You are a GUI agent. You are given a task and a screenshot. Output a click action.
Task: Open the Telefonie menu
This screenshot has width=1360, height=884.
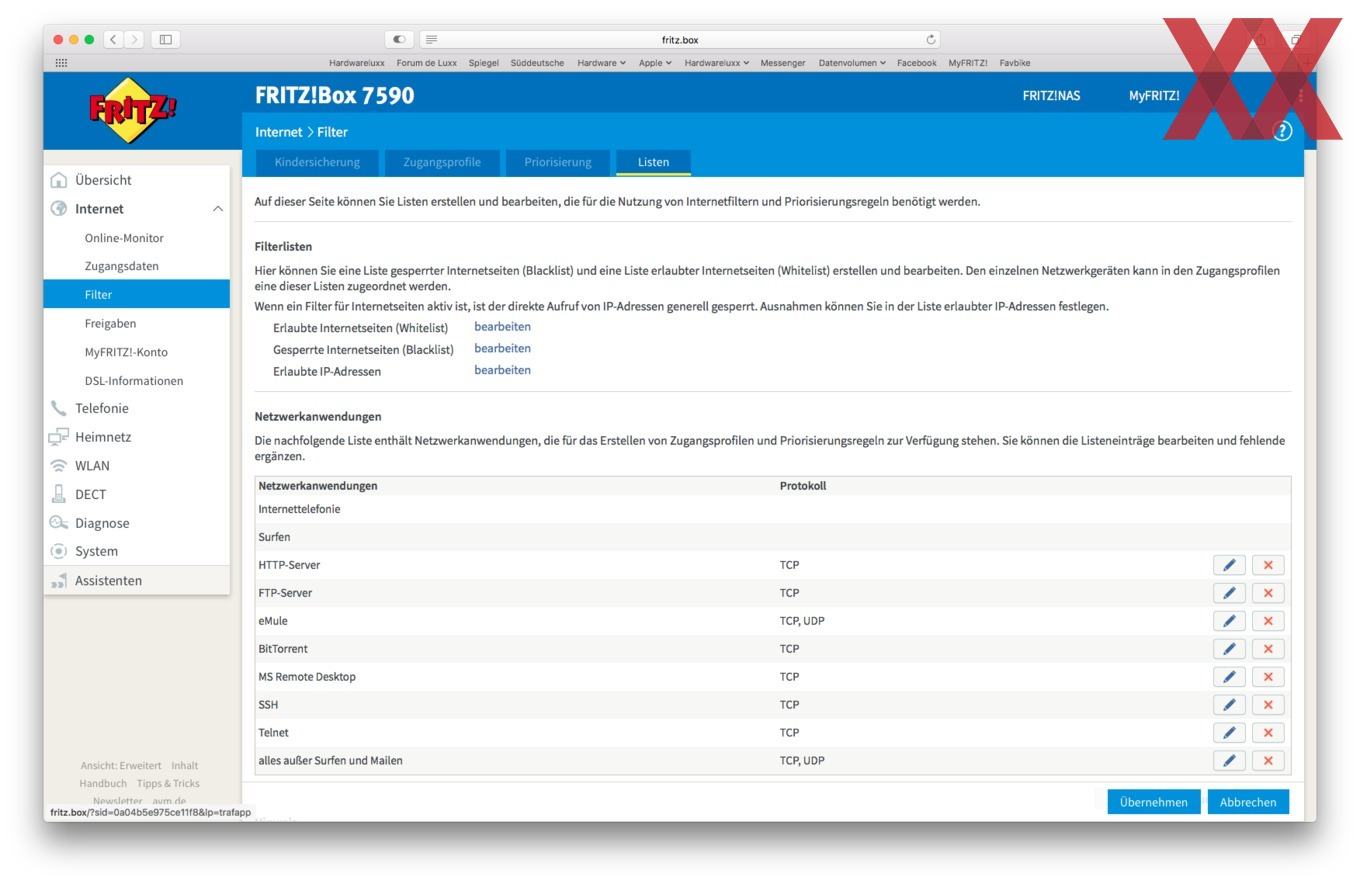coord(136,408)
